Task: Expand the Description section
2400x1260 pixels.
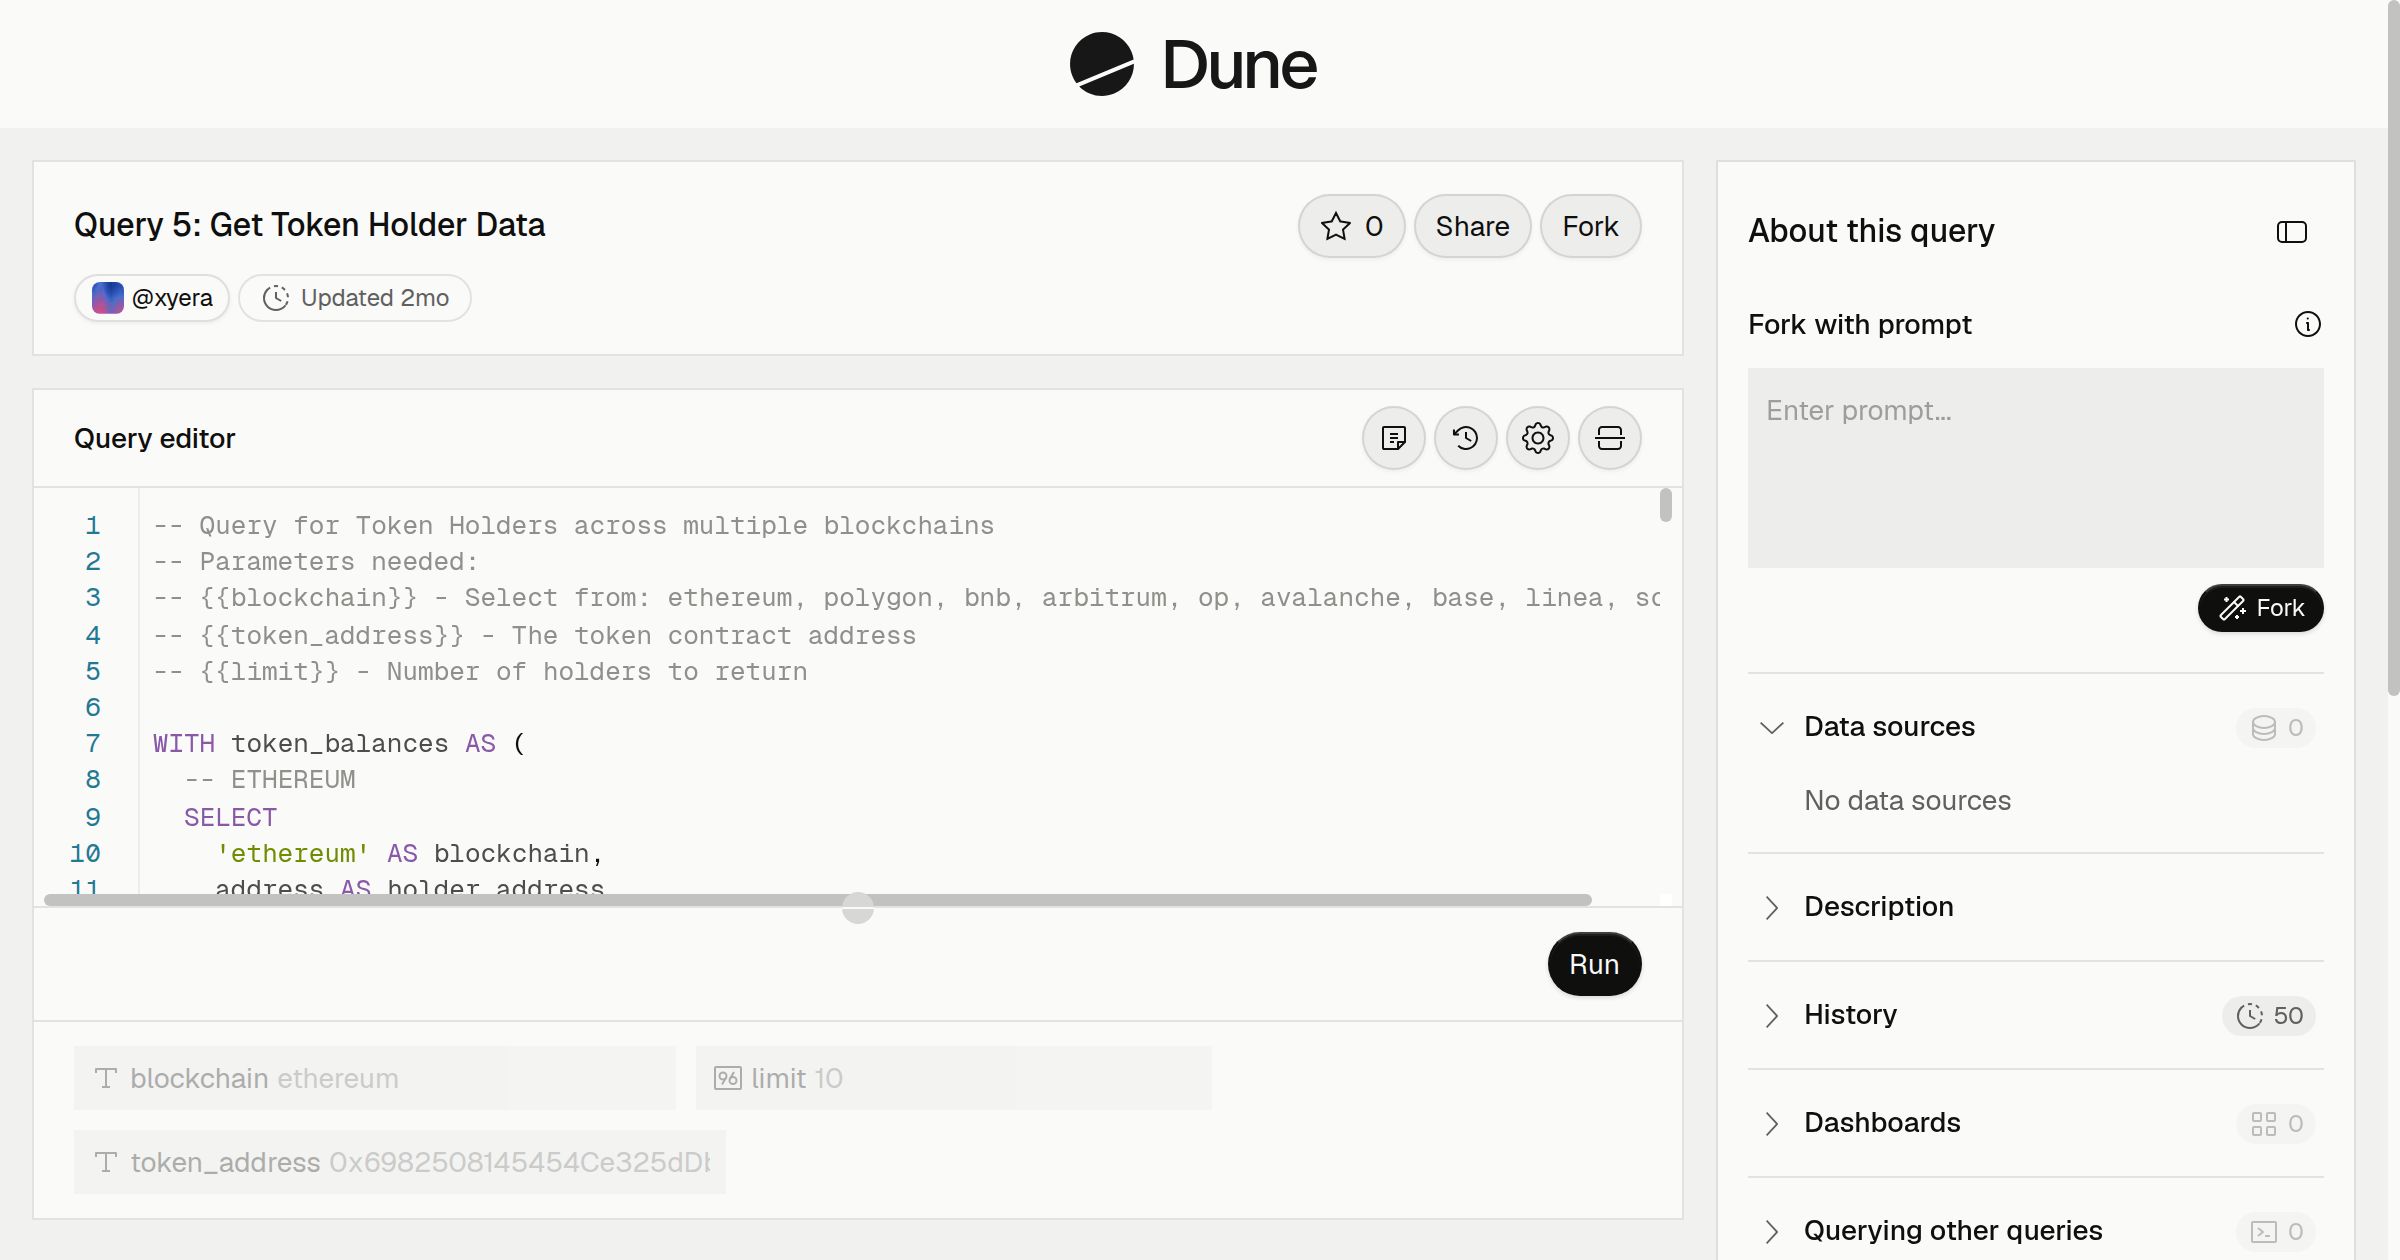Action: click(x=1771, y=907)
